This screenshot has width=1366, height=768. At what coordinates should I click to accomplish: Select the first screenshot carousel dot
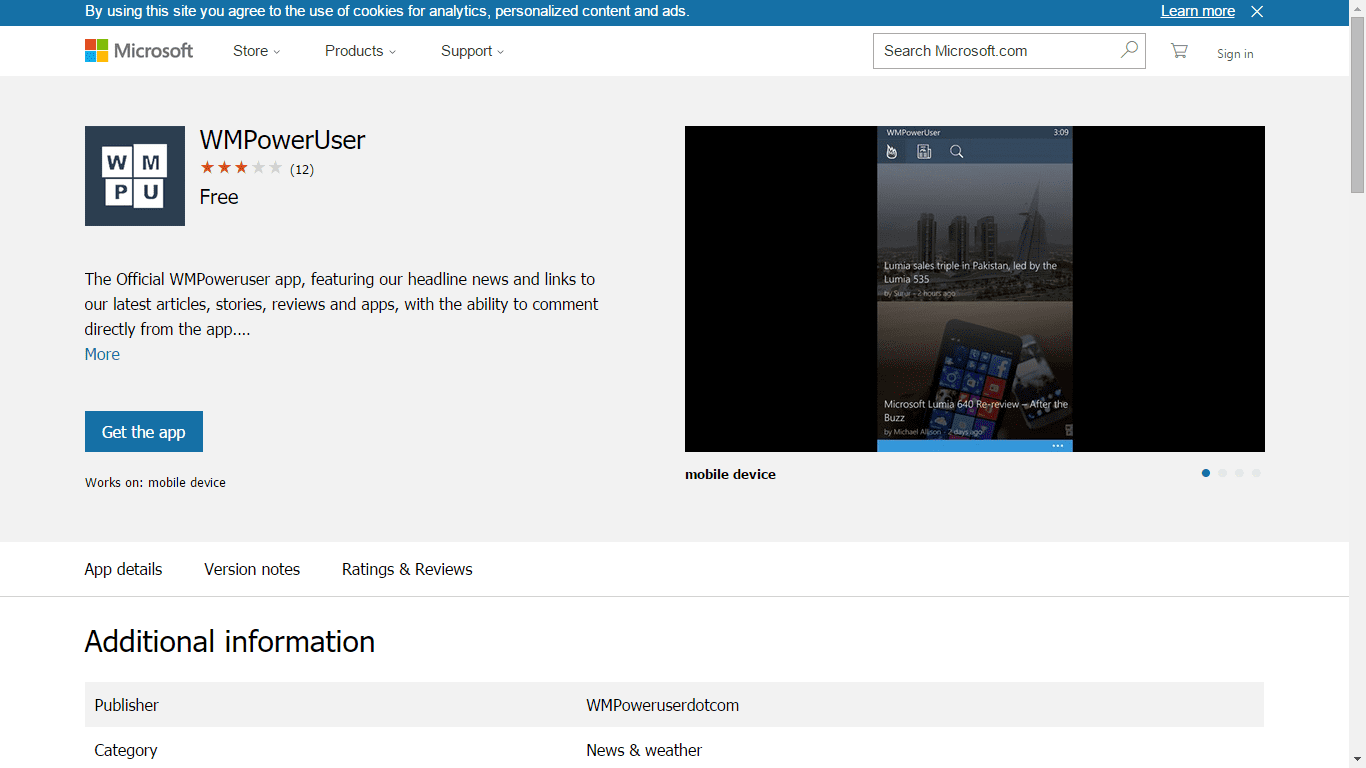pos(1206,473)
